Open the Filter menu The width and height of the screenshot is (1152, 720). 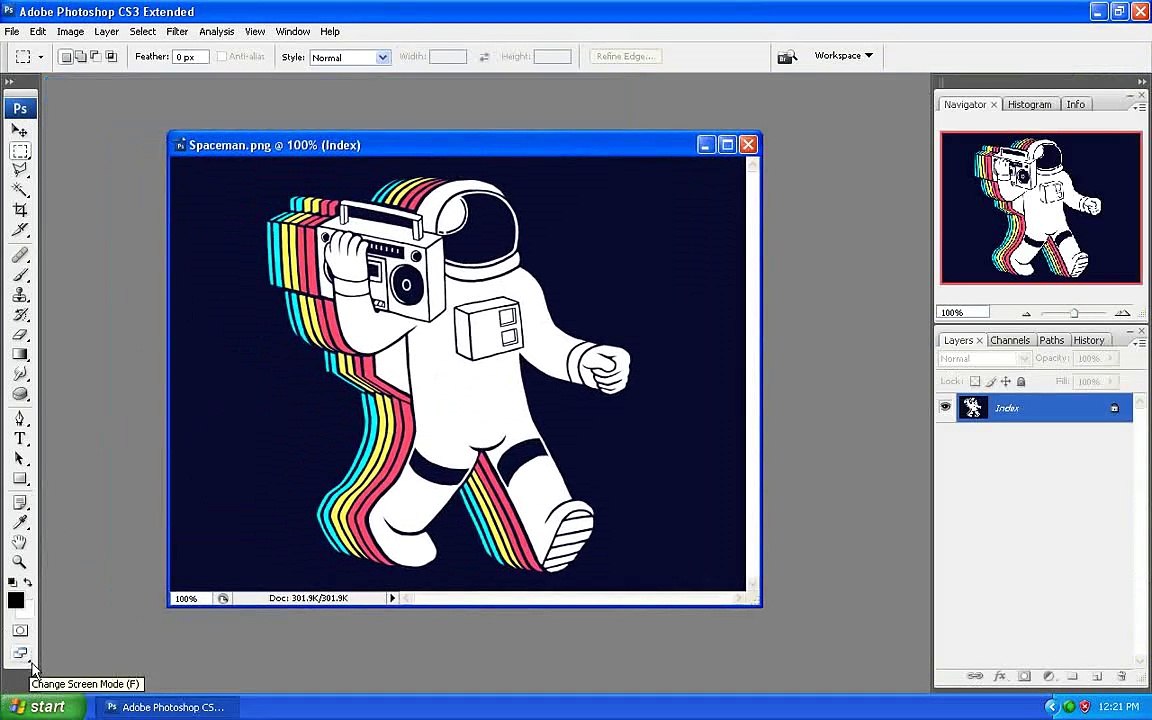(177, 31)
